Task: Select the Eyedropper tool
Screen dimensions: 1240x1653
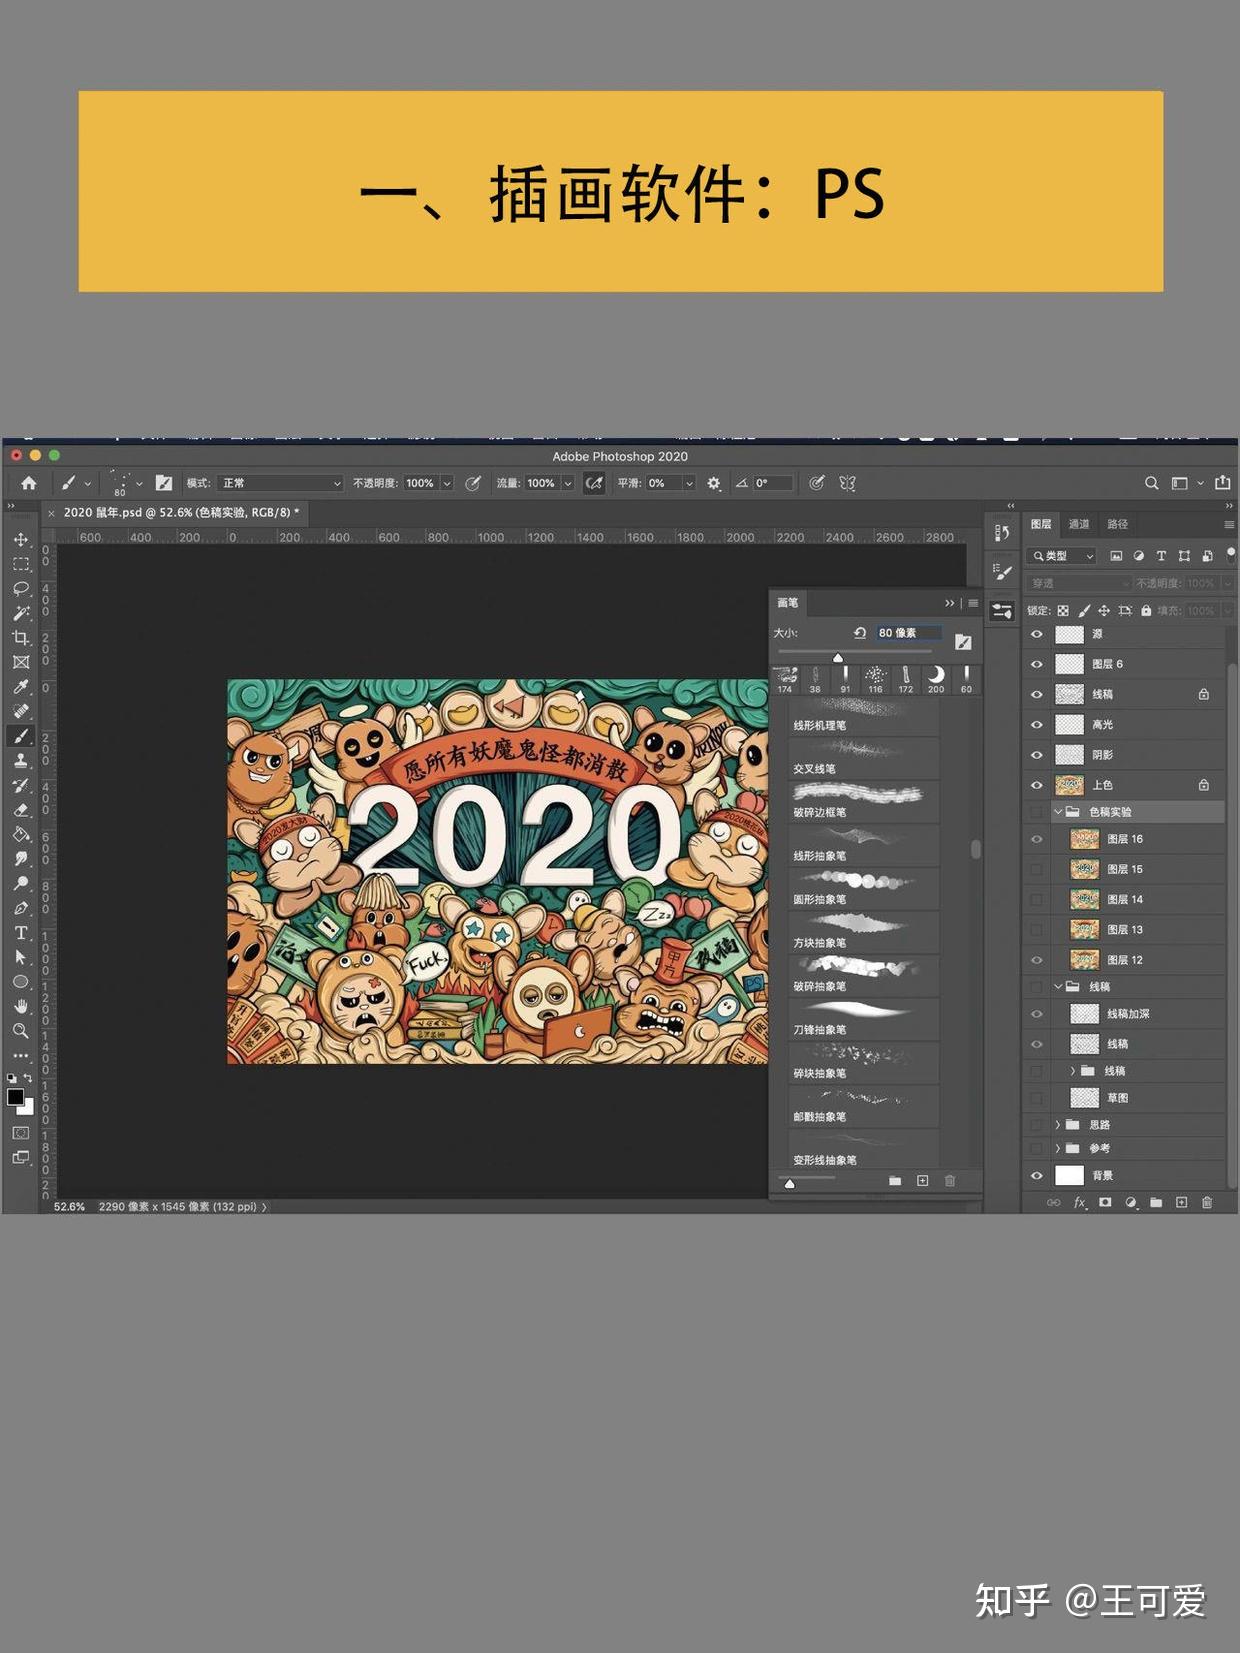Action: [x=21, y=687]
